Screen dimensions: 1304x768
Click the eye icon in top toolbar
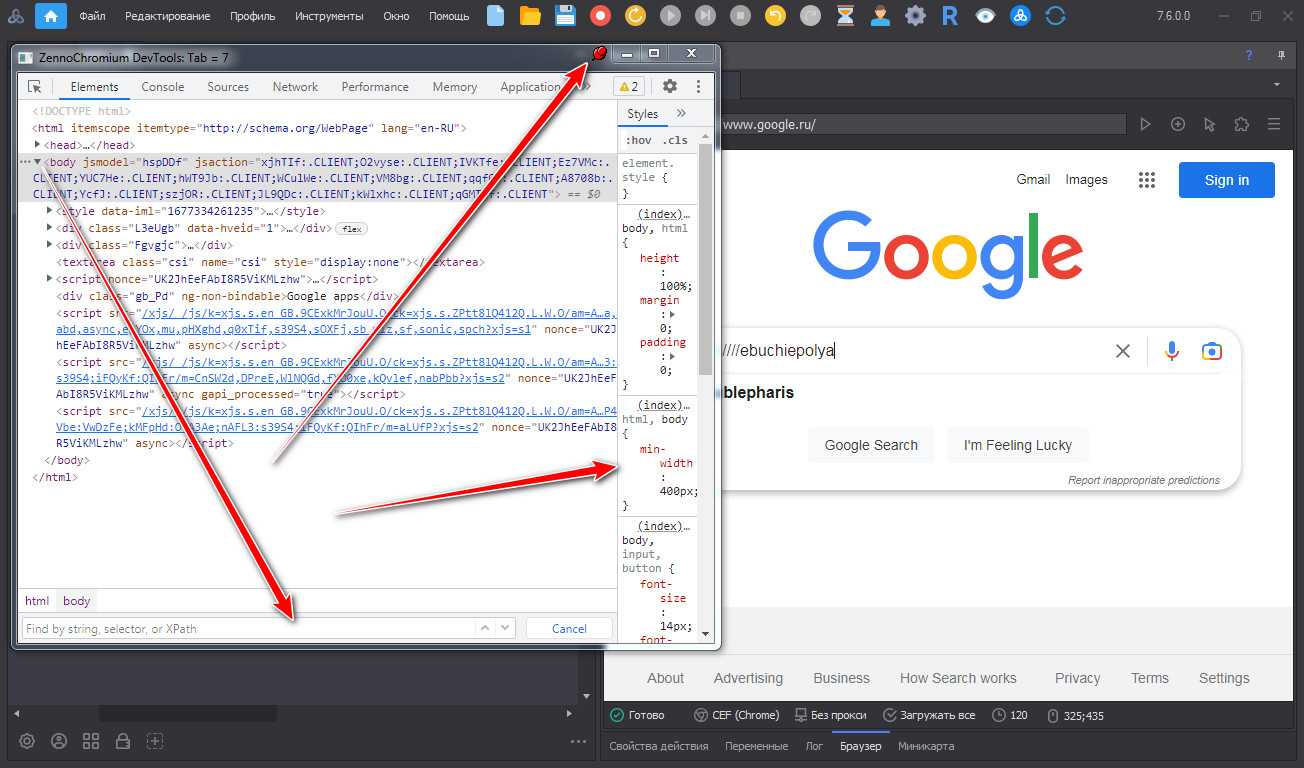(985, 16)
